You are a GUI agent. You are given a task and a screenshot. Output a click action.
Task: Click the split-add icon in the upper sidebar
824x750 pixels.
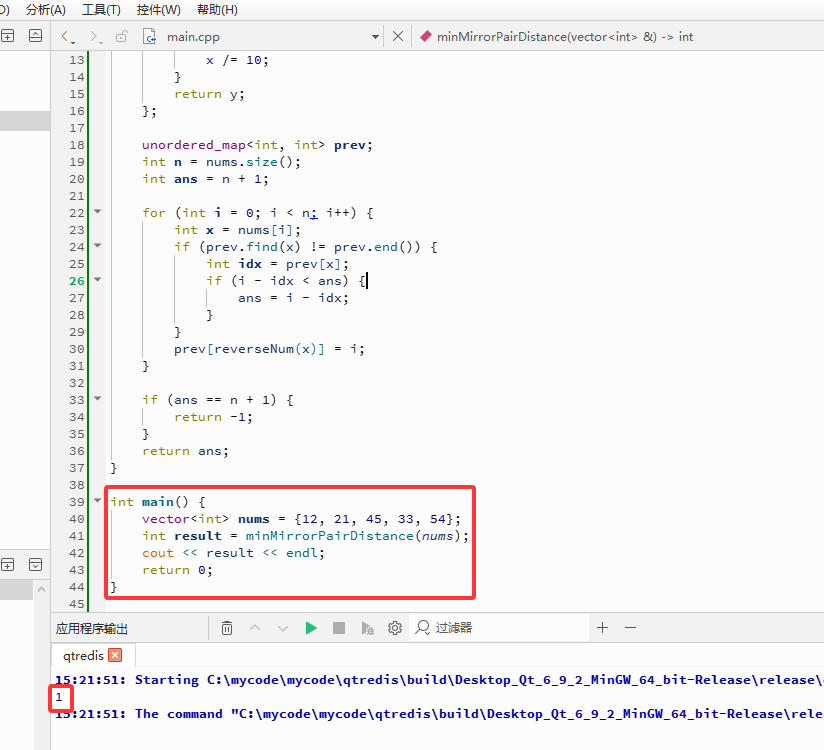7,36
